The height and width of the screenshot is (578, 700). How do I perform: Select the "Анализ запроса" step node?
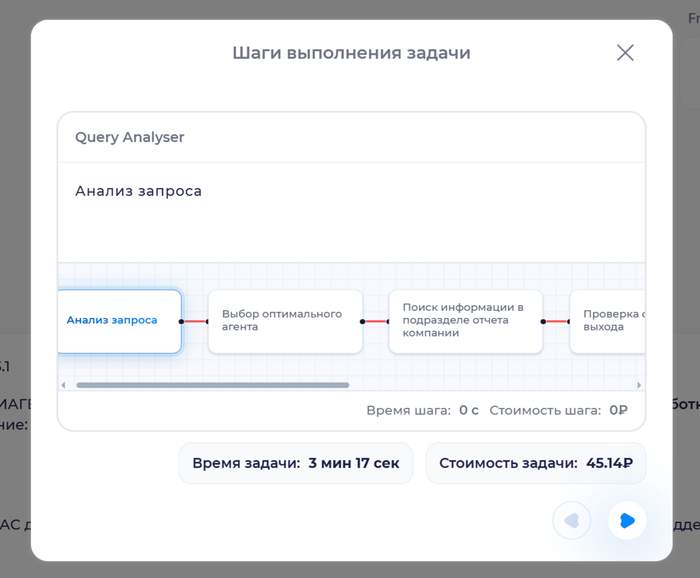click(x=119, y=321)
